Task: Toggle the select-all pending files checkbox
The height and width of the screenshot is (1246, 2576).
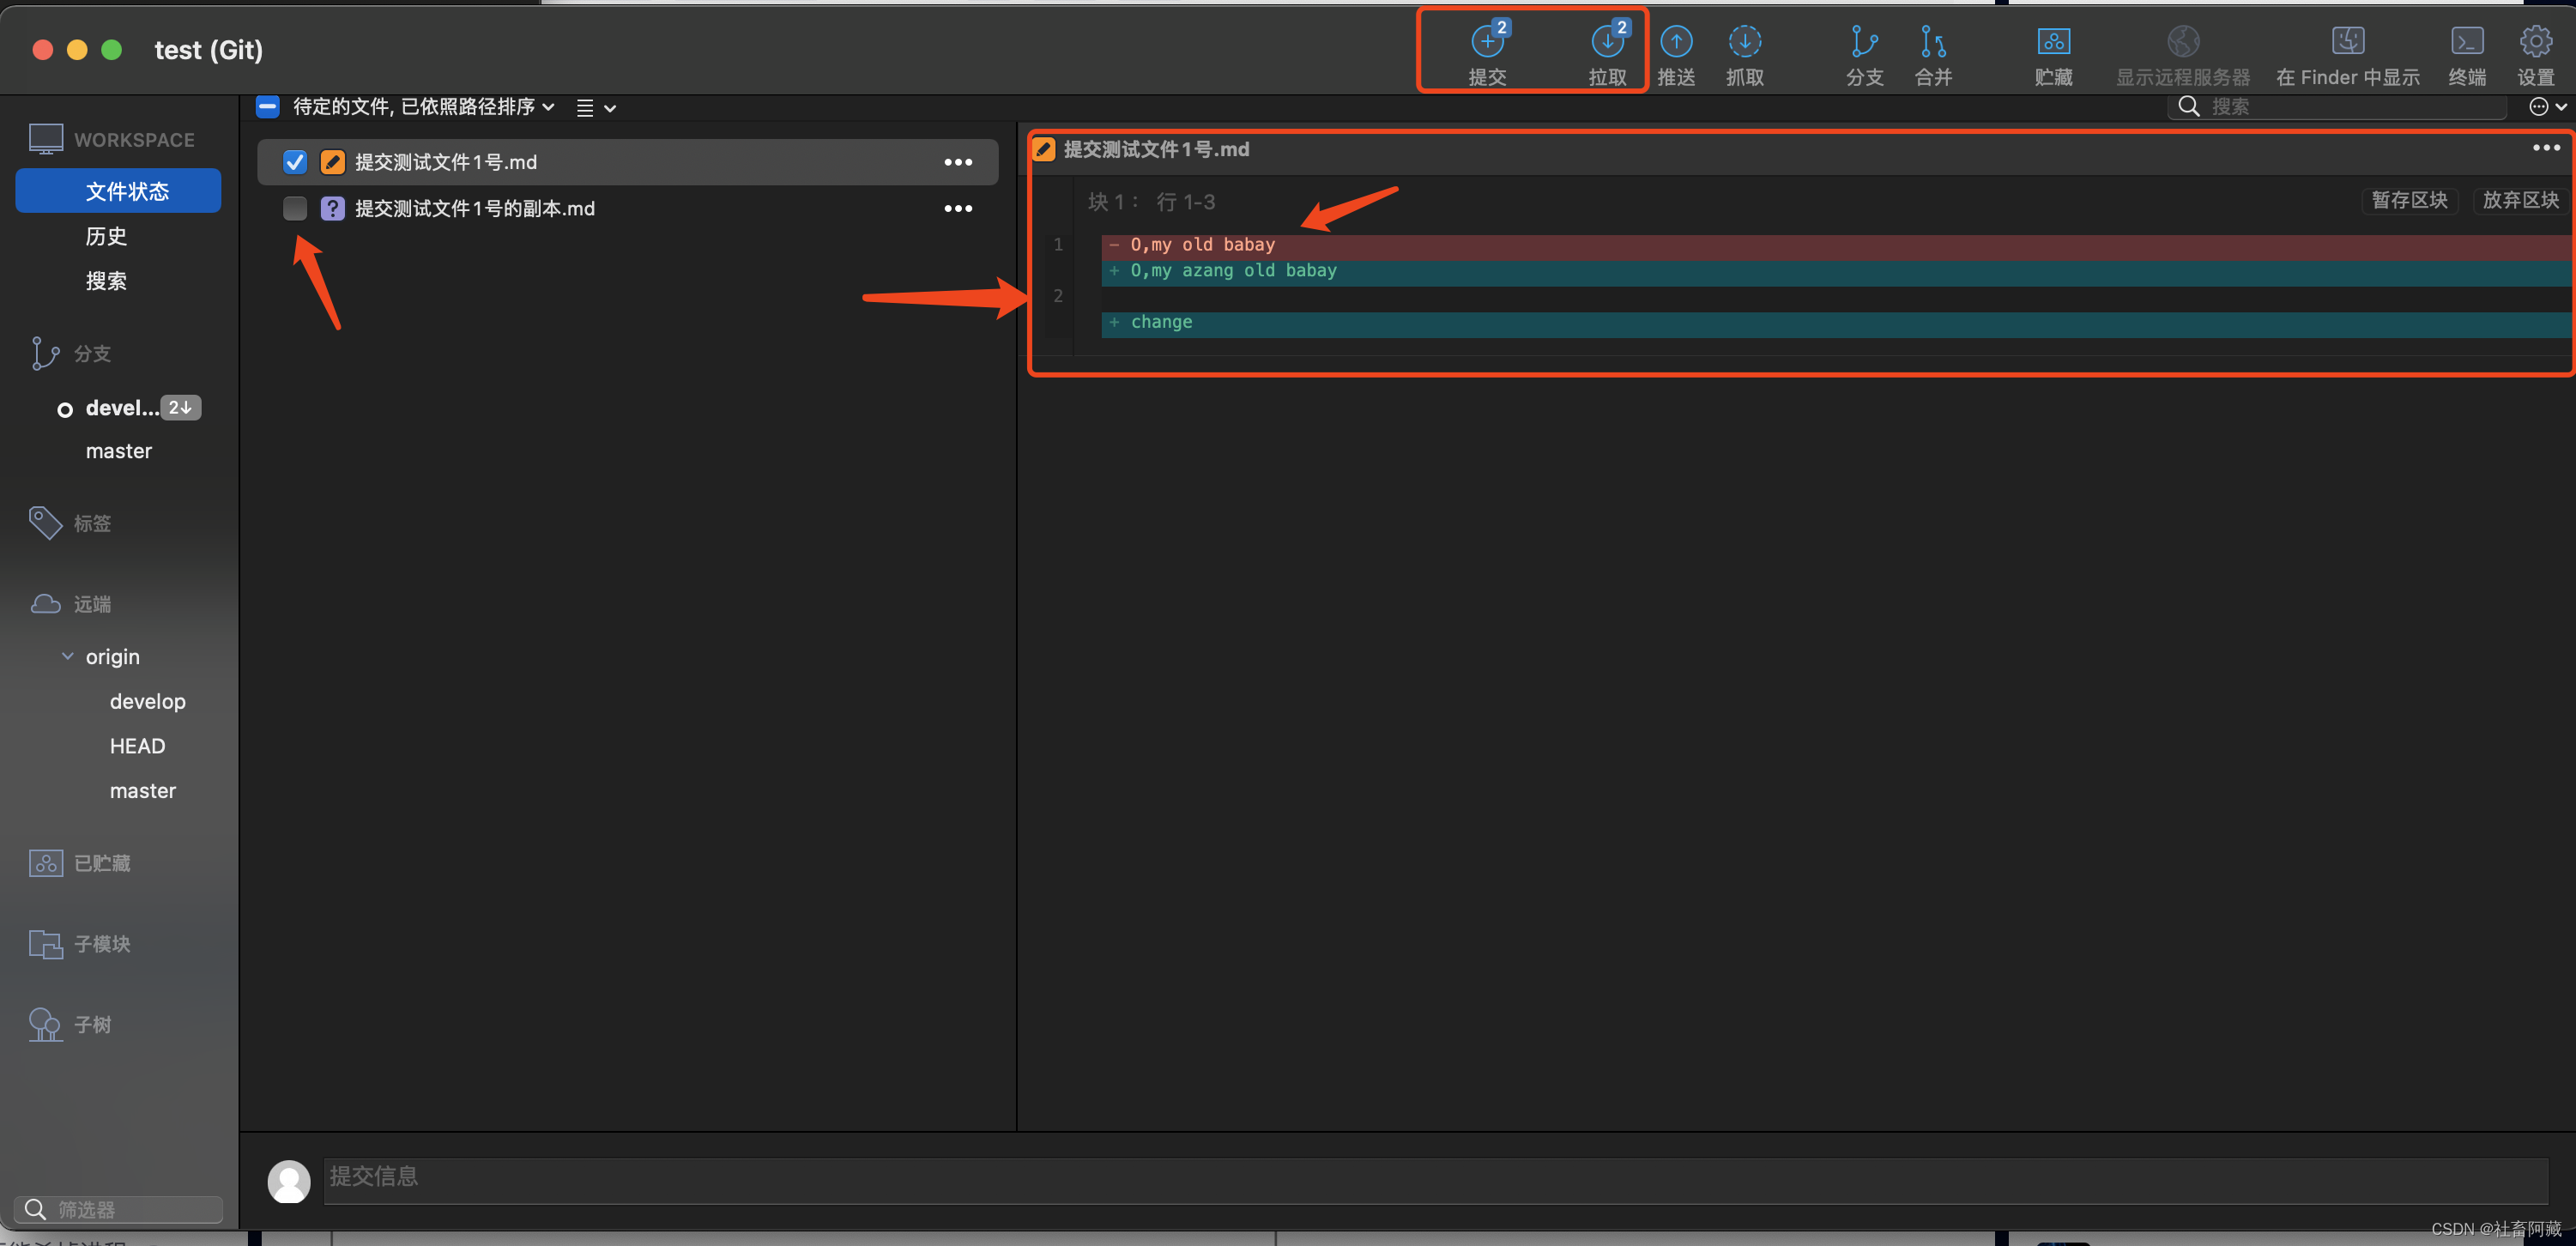Action: coord(267,106)
